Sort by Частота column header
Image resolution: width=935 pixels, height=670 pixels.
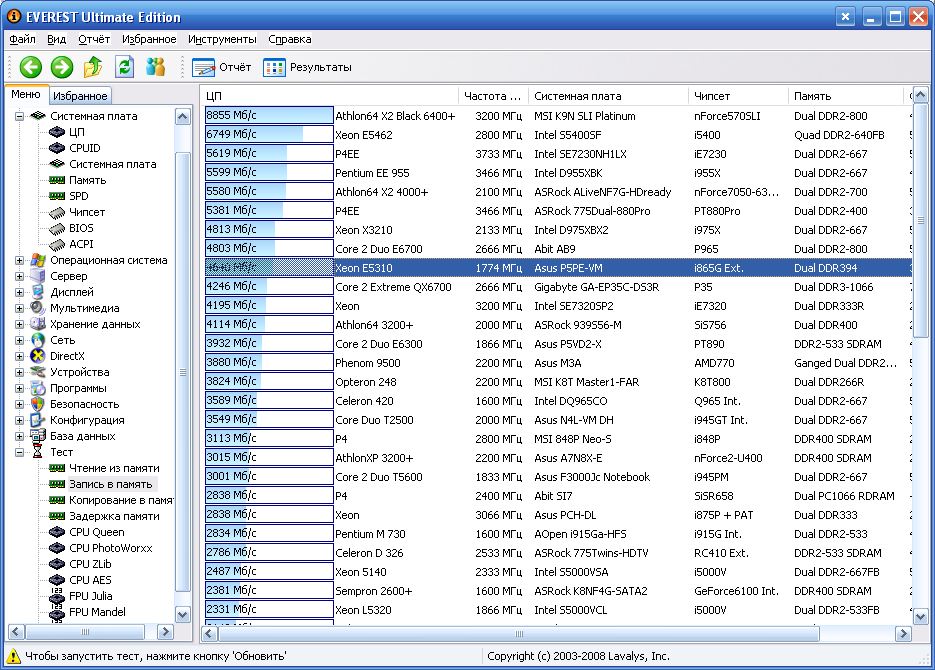pos(494,96)
